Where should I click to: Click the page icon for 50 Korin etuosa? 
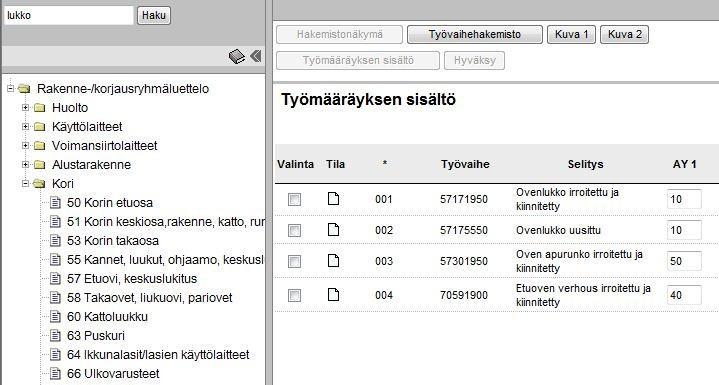tap(55, 203)
